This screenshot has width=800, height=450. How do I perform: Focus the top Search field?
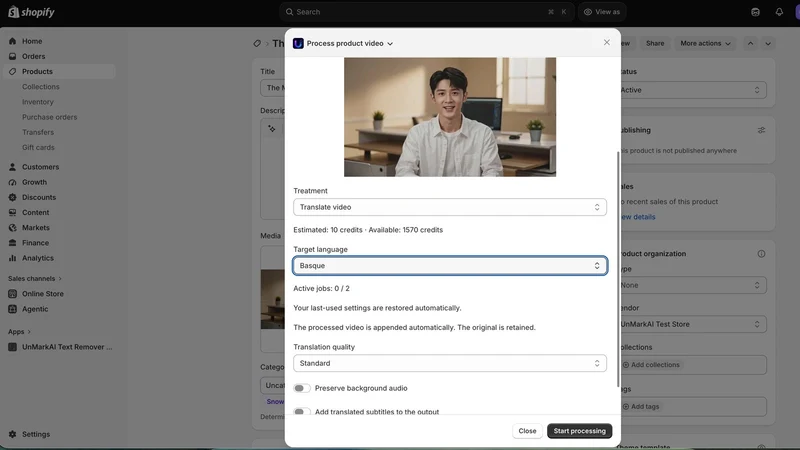(x=427, y=12)
